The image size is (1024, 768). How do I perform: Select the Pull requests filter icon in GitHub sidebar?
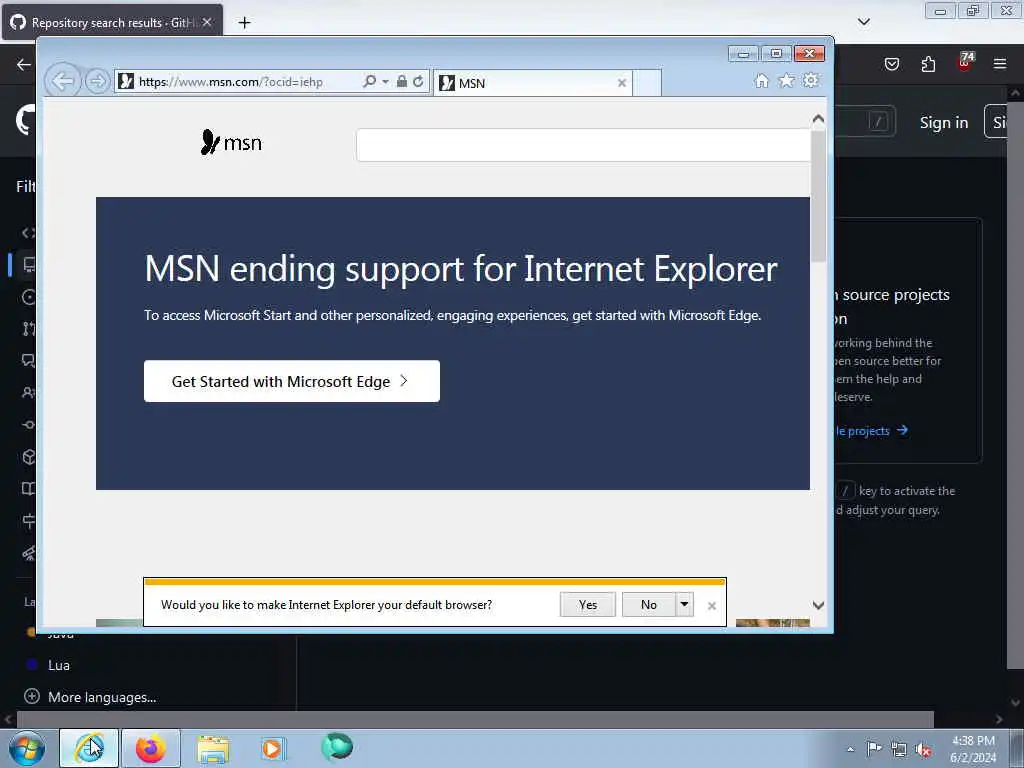coord(29,328)
